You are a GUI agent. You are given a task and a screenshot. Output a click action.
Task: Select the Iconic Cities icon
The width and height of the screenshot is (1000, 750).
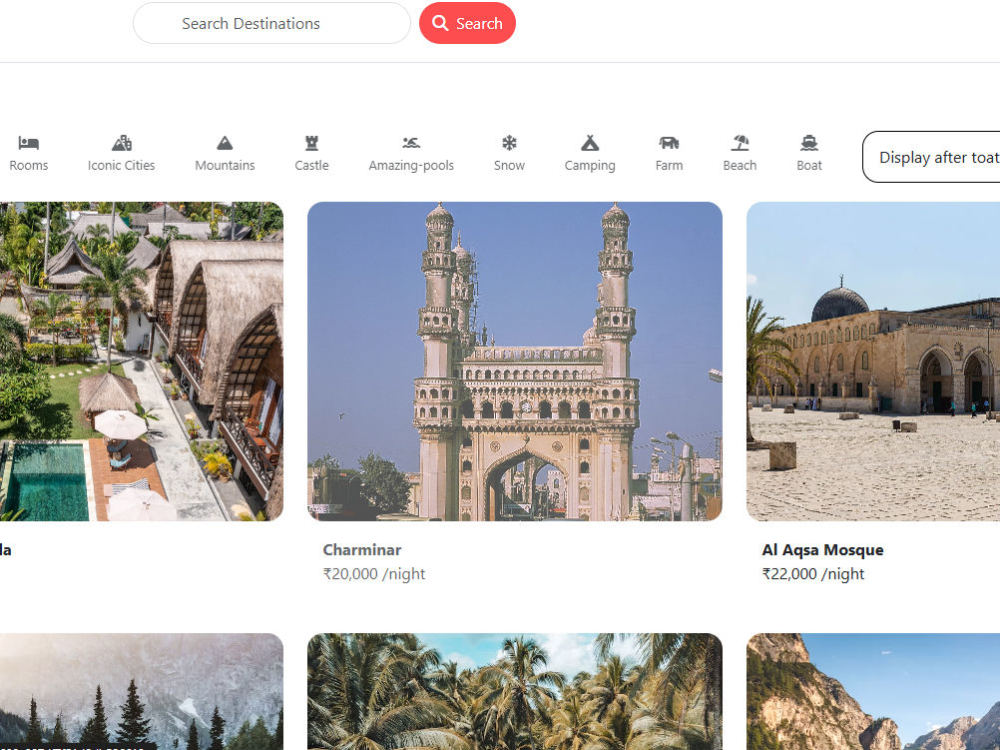pos(121,143)
